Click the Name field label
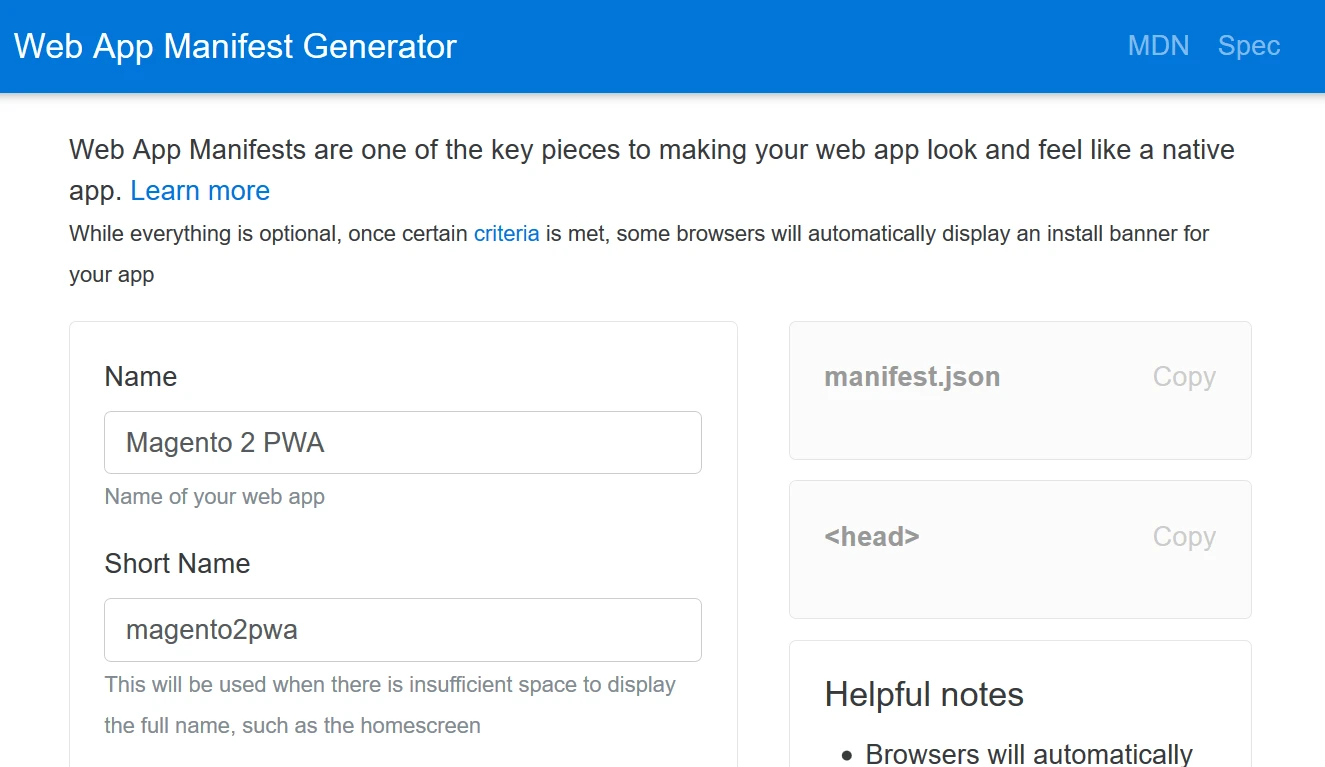 click(141, 377)
